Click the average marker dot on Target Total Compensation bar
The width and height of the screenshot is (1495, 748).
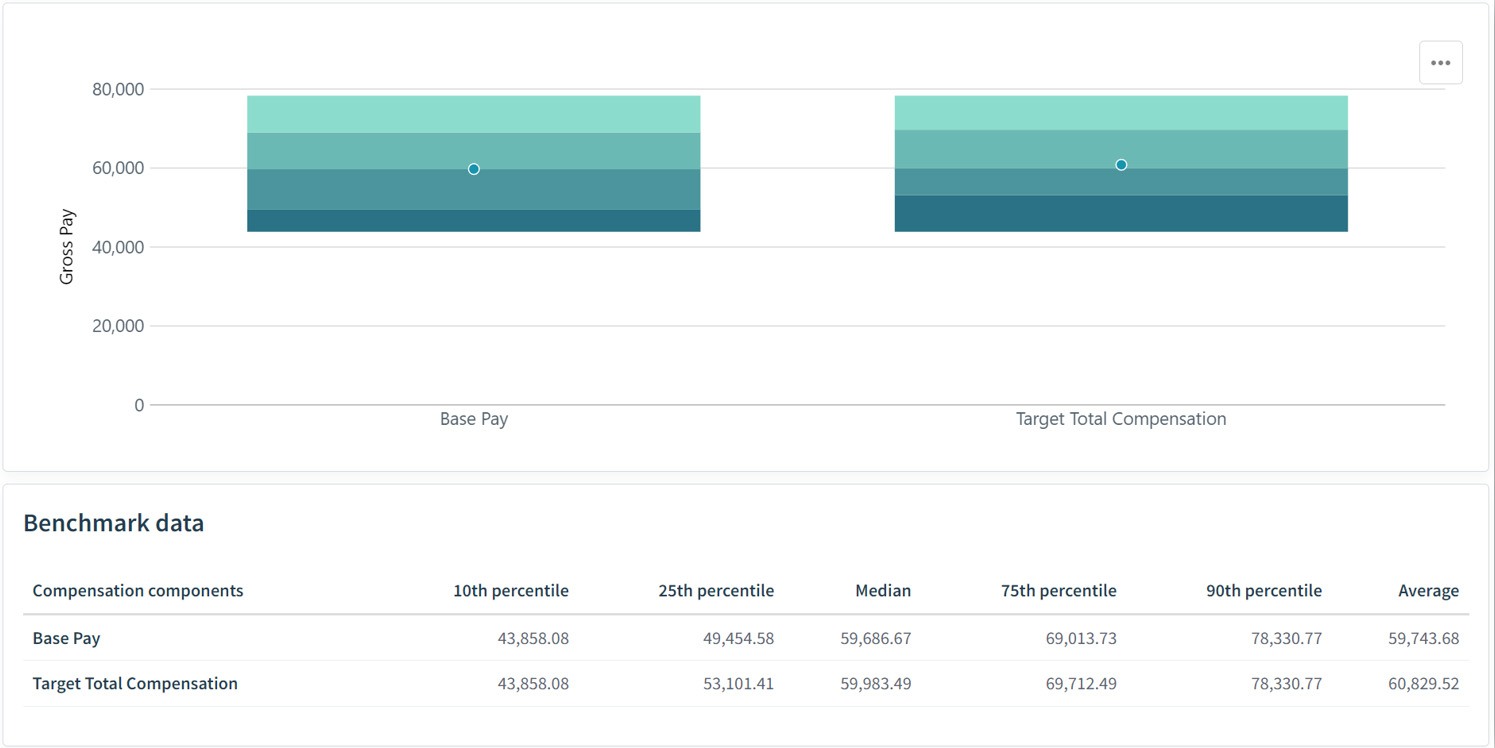(x=1121, y=165)
